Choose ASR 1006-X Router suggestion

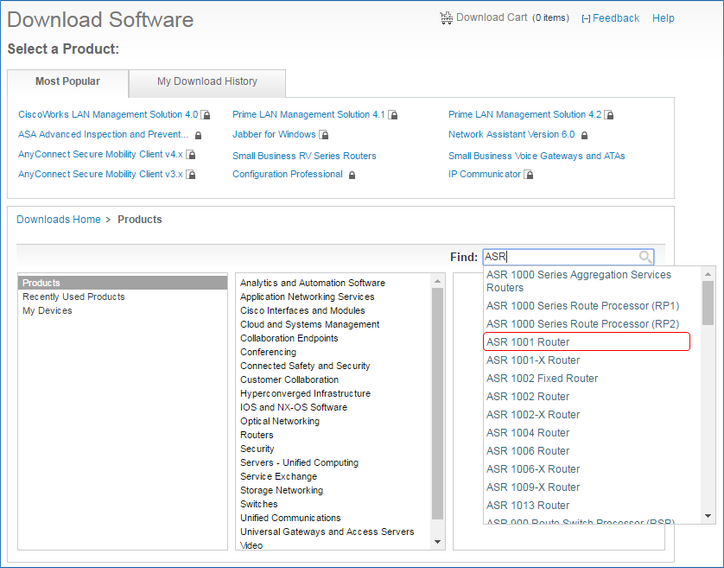click(x=533, y=469)
